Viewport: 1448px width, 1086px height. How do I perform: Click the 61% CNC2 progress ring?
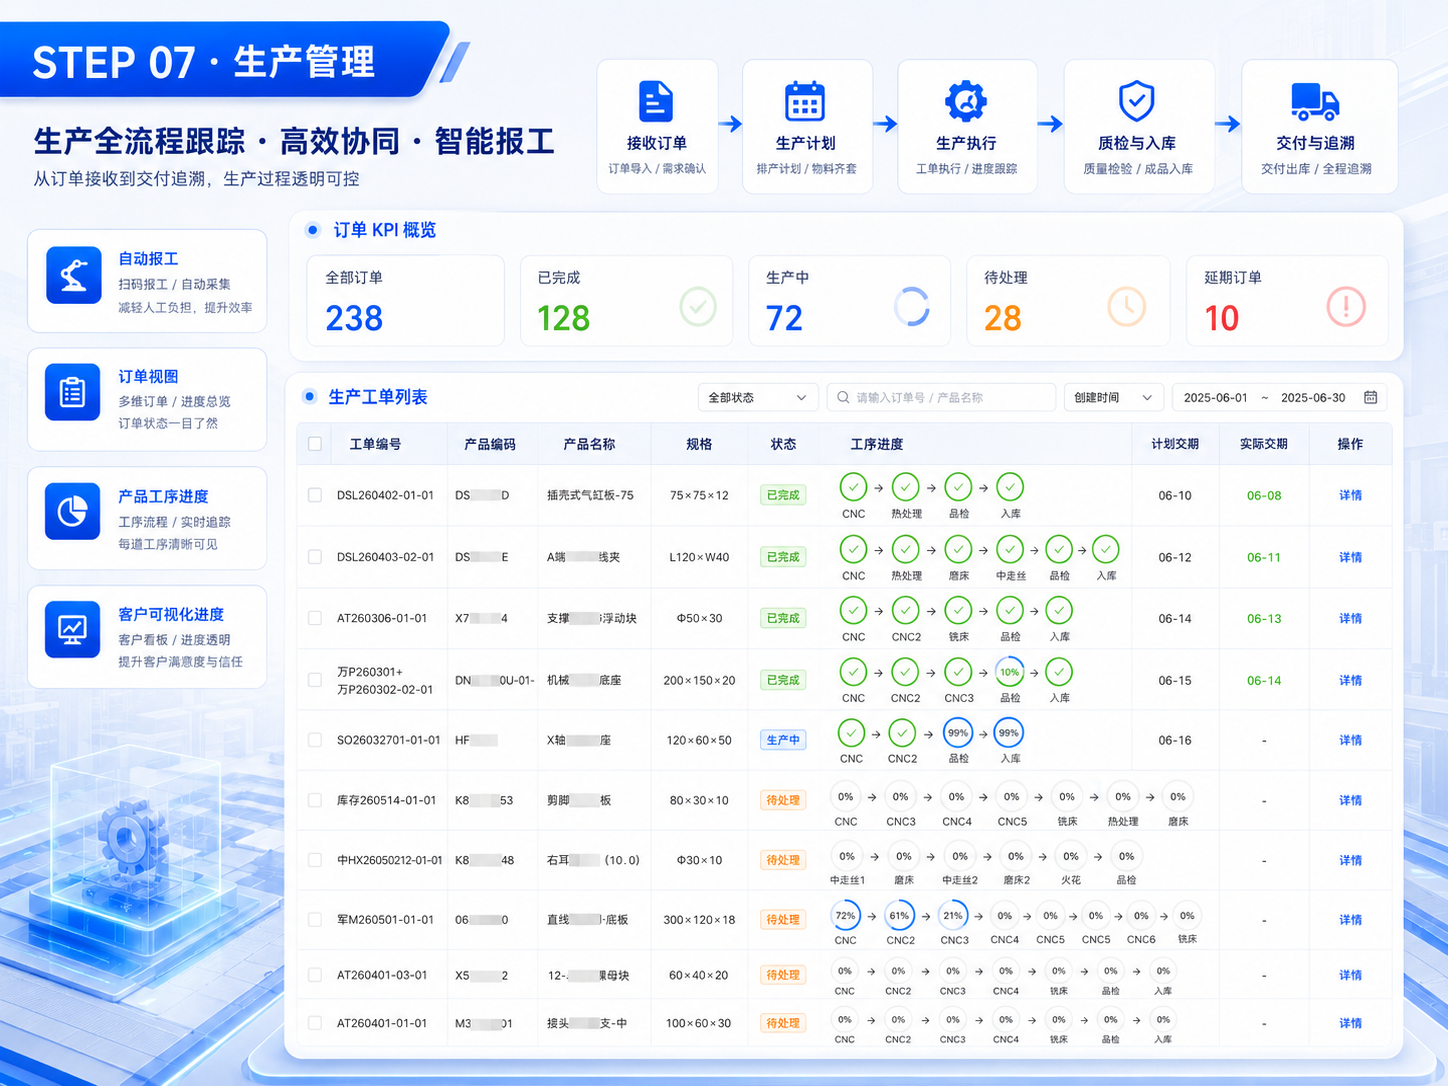point(900,915)
